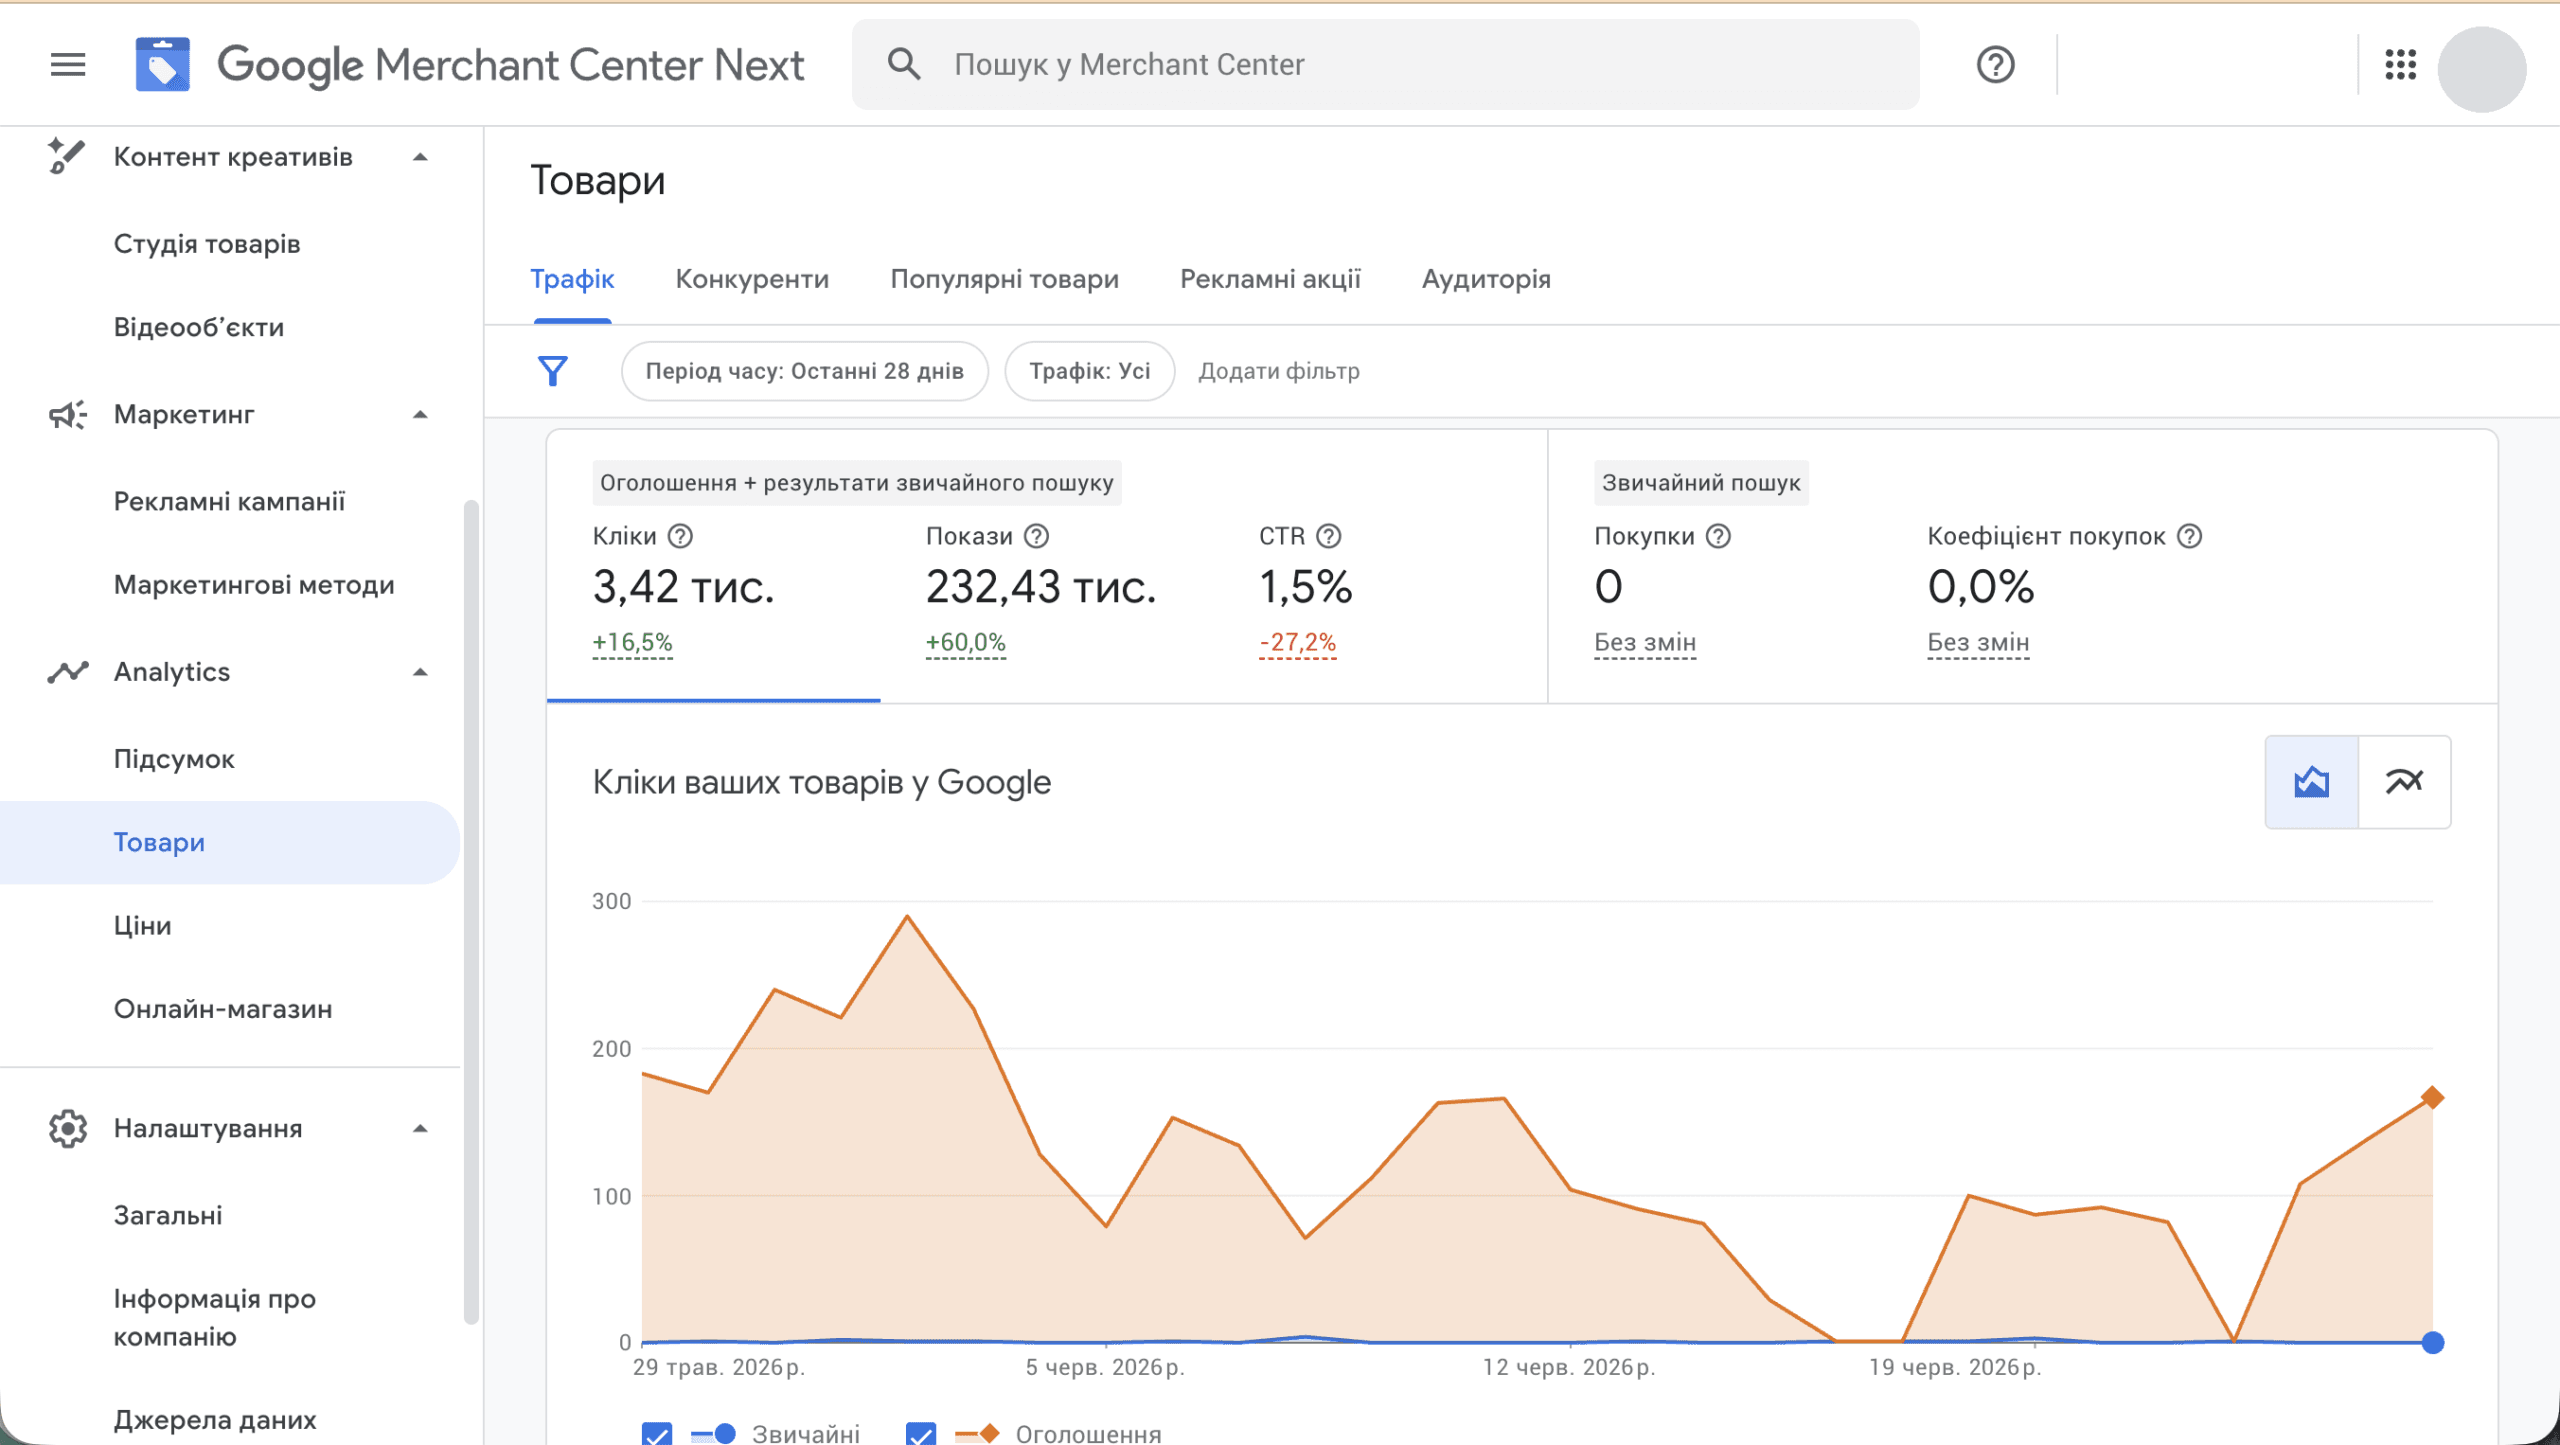This screenshot has width=2560, height=1445.
Task: Open Студія товарів in sidebar
Action: 207,244
